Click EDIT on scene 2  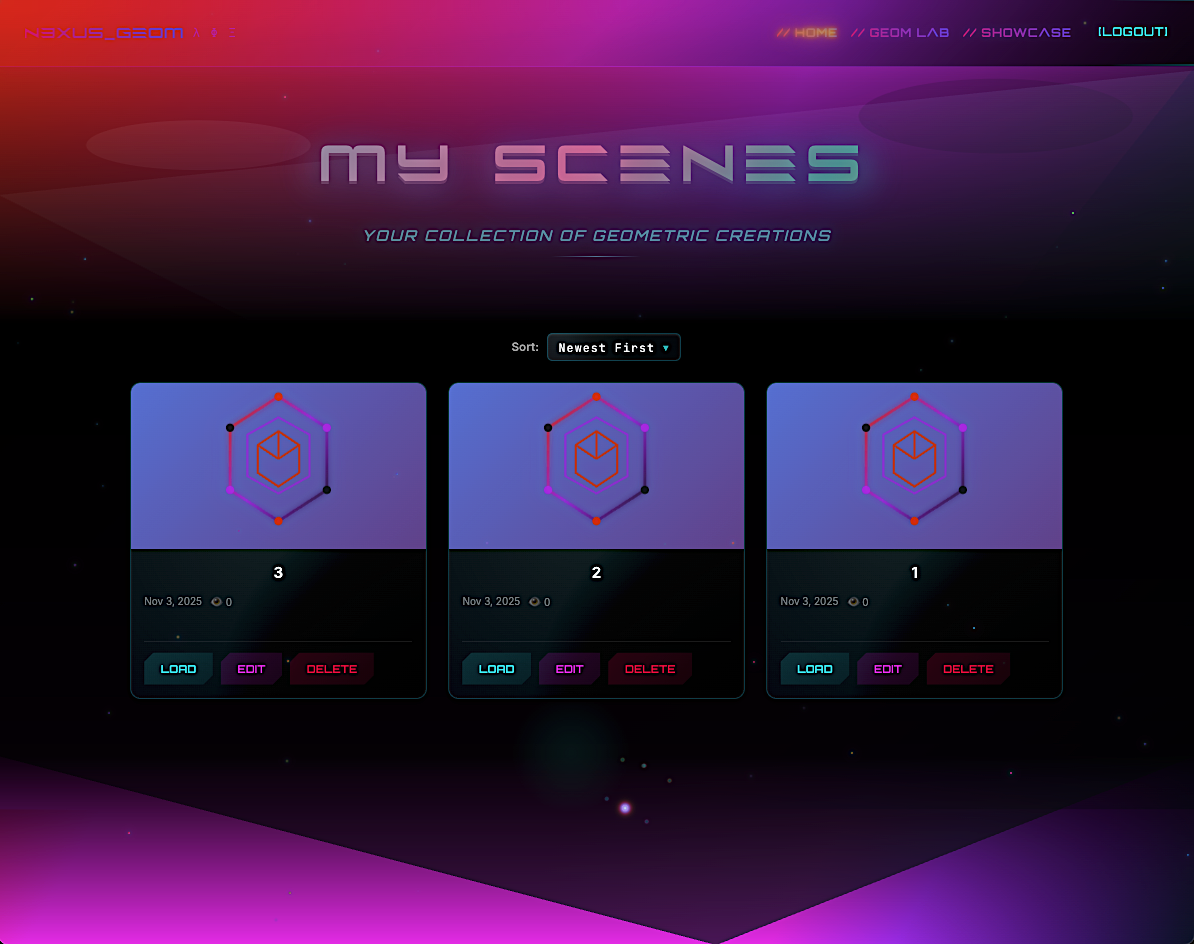pyautogui.click(x=569, y=668)
